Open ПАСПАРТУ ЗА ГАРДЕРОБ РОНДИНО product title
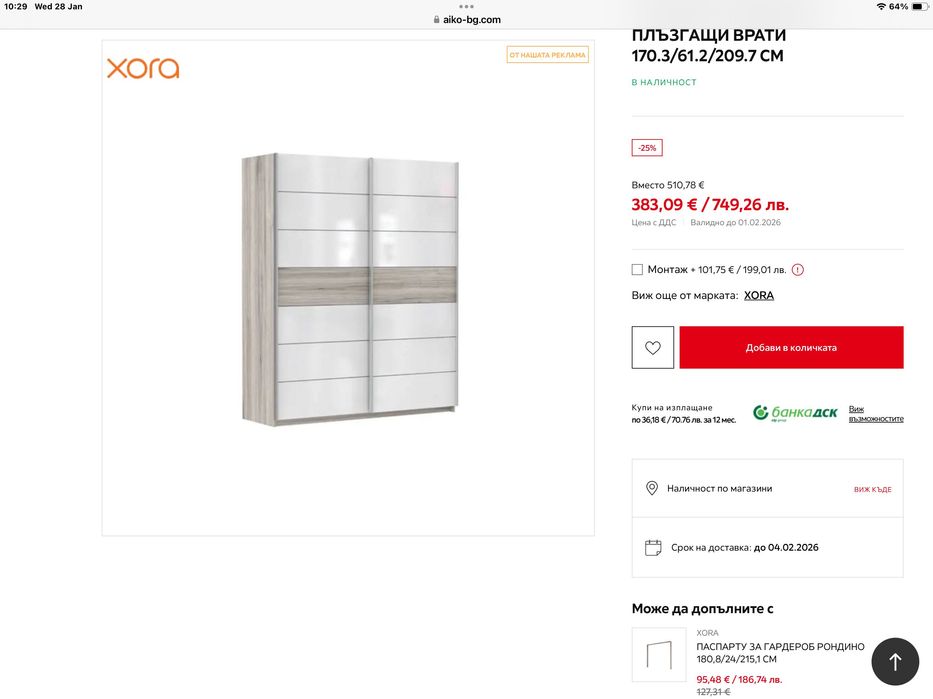Viewport: 933px width, 699px height. click(780, 653)
